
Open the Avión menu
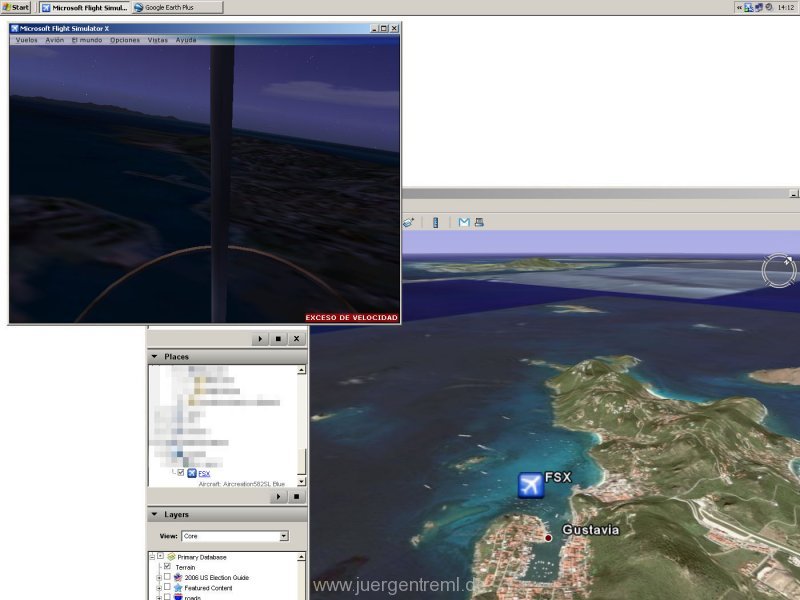55,40
